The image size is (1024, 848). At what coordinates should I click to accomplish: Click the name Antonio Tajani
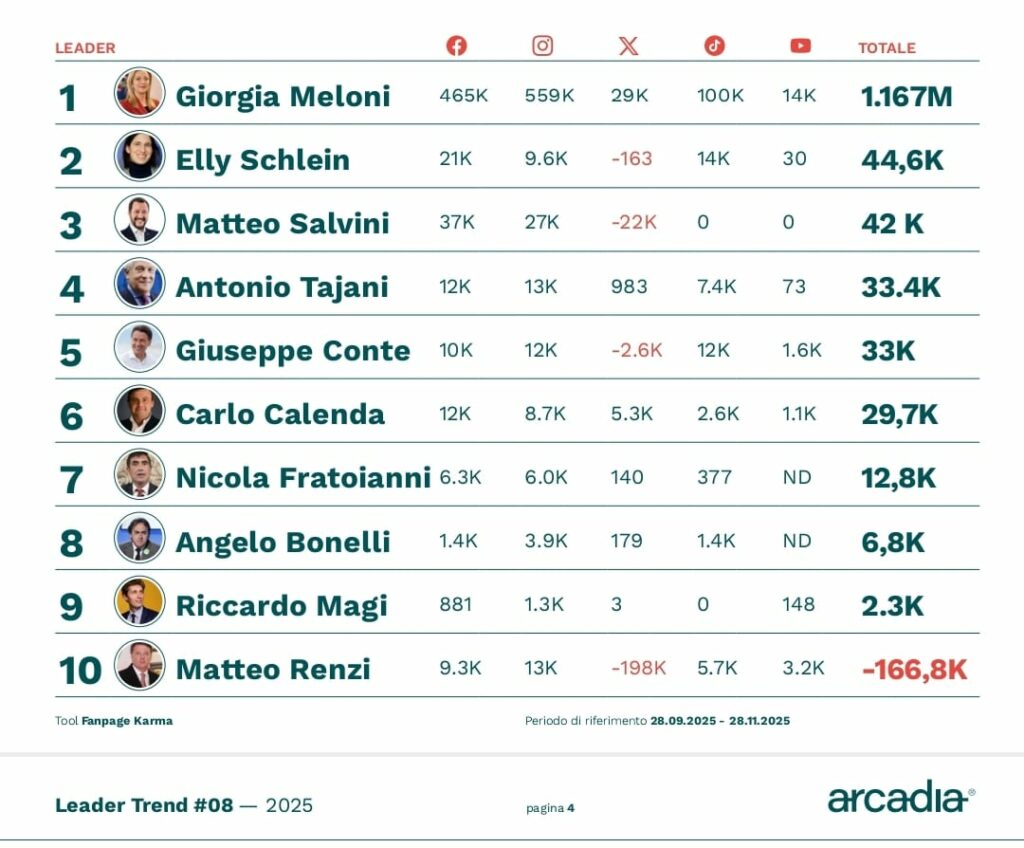point(282,288)
